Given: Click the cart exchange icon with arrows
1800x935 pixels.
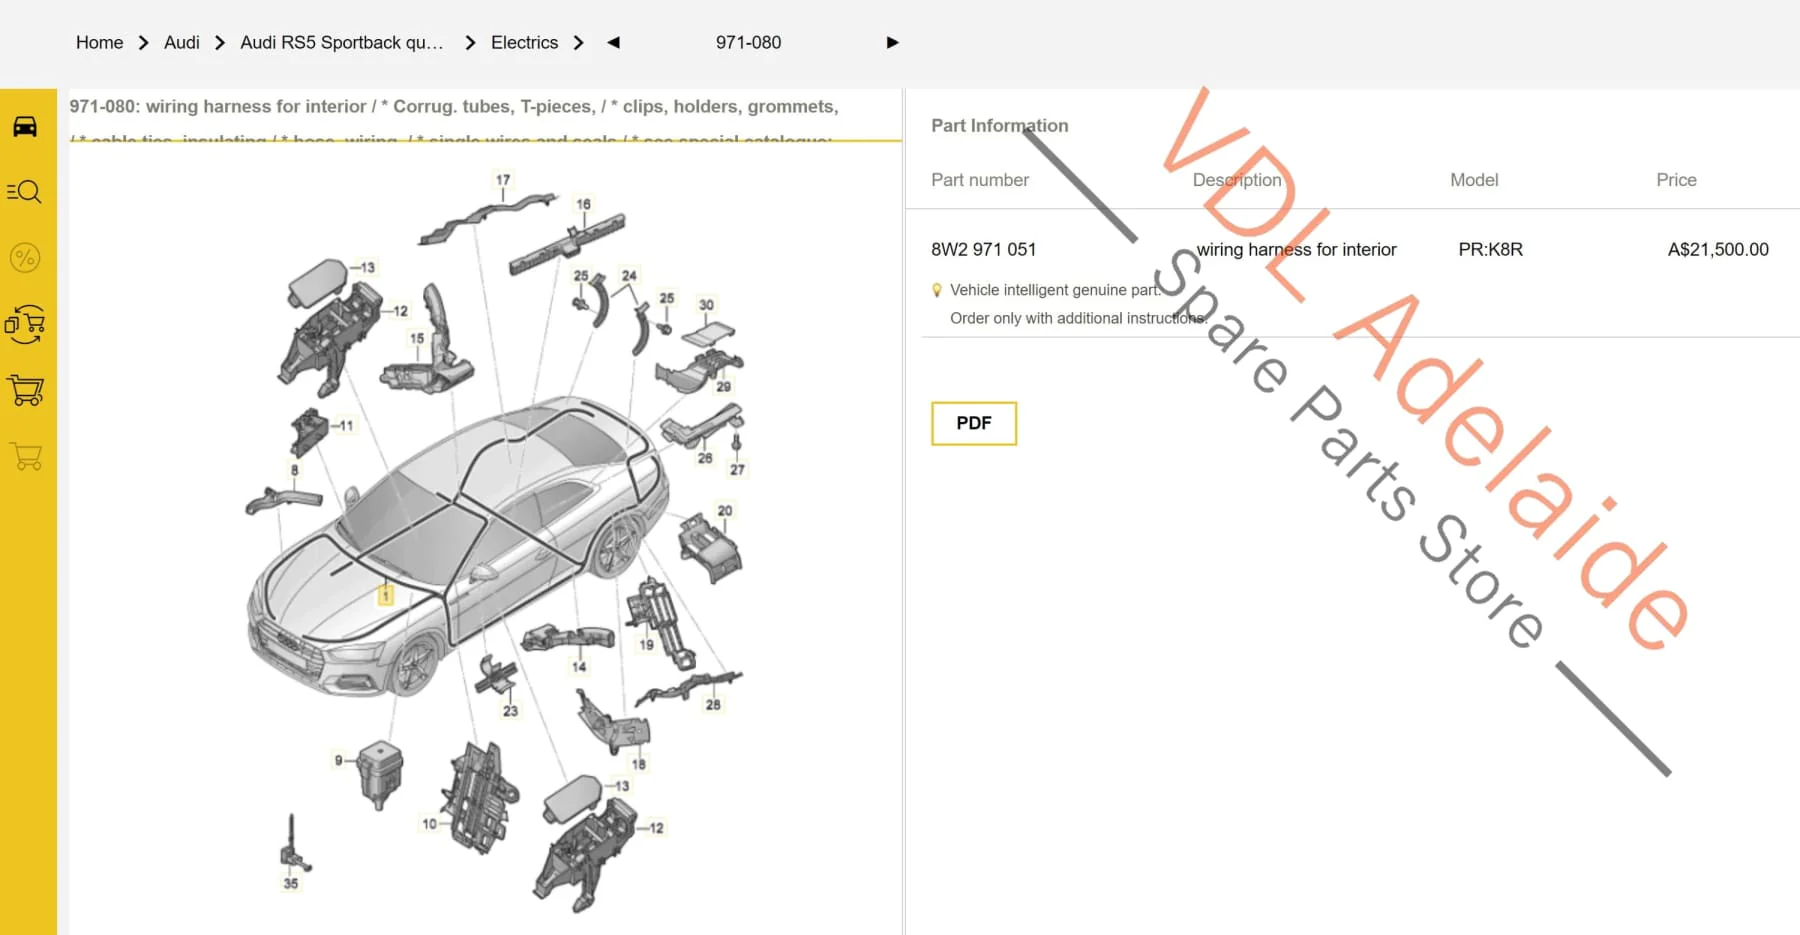Looking at the screenshot, I should 25,324.
